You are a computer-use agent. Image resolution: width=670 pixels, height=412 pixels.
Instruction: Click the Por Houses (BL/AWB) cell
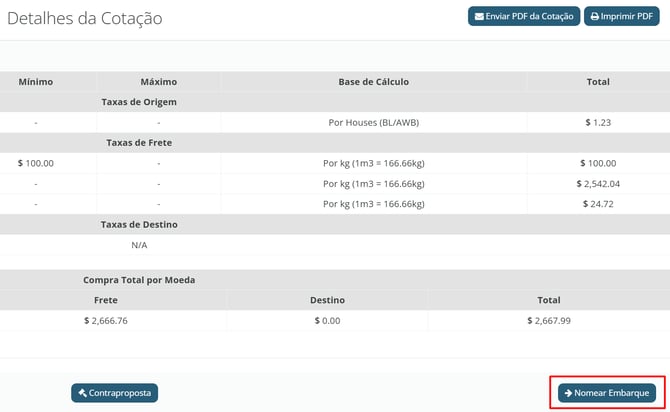pyautogui.click(x=375, y=122)
